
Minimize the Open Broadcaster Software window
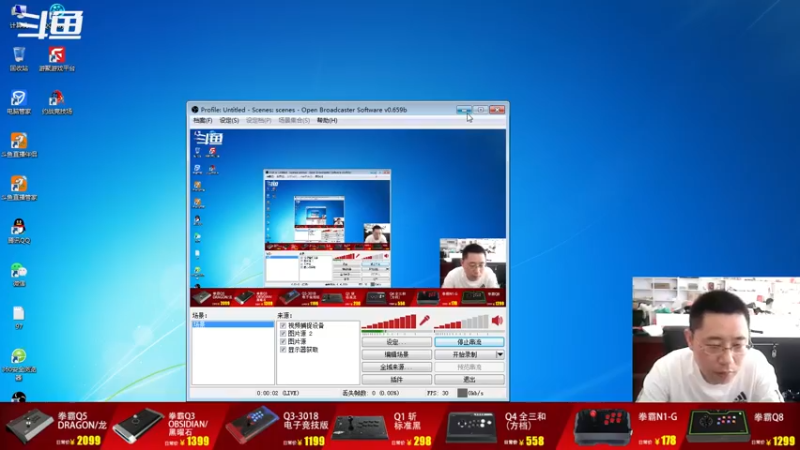click(464, 110)
